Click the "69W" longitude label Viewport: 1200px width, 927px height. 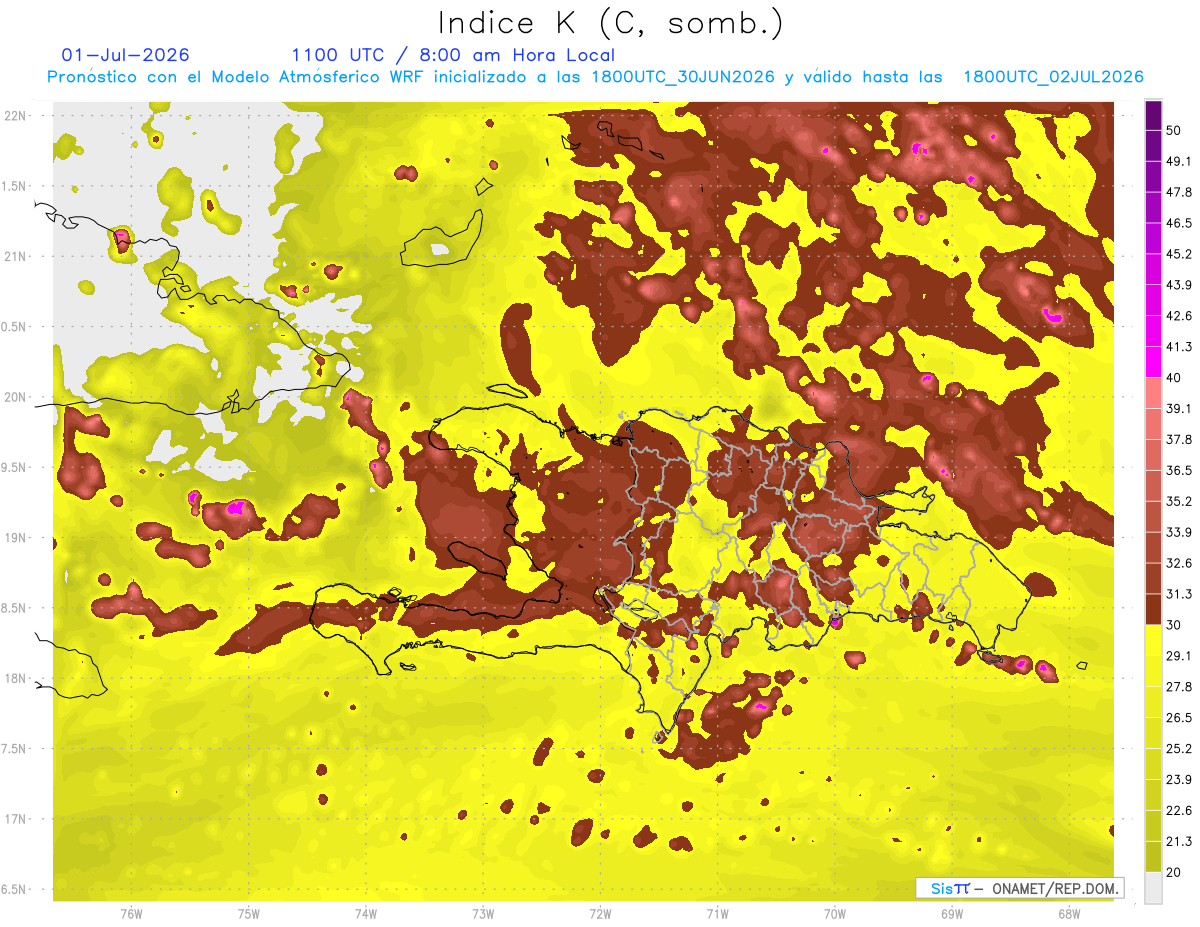point(951,914)
